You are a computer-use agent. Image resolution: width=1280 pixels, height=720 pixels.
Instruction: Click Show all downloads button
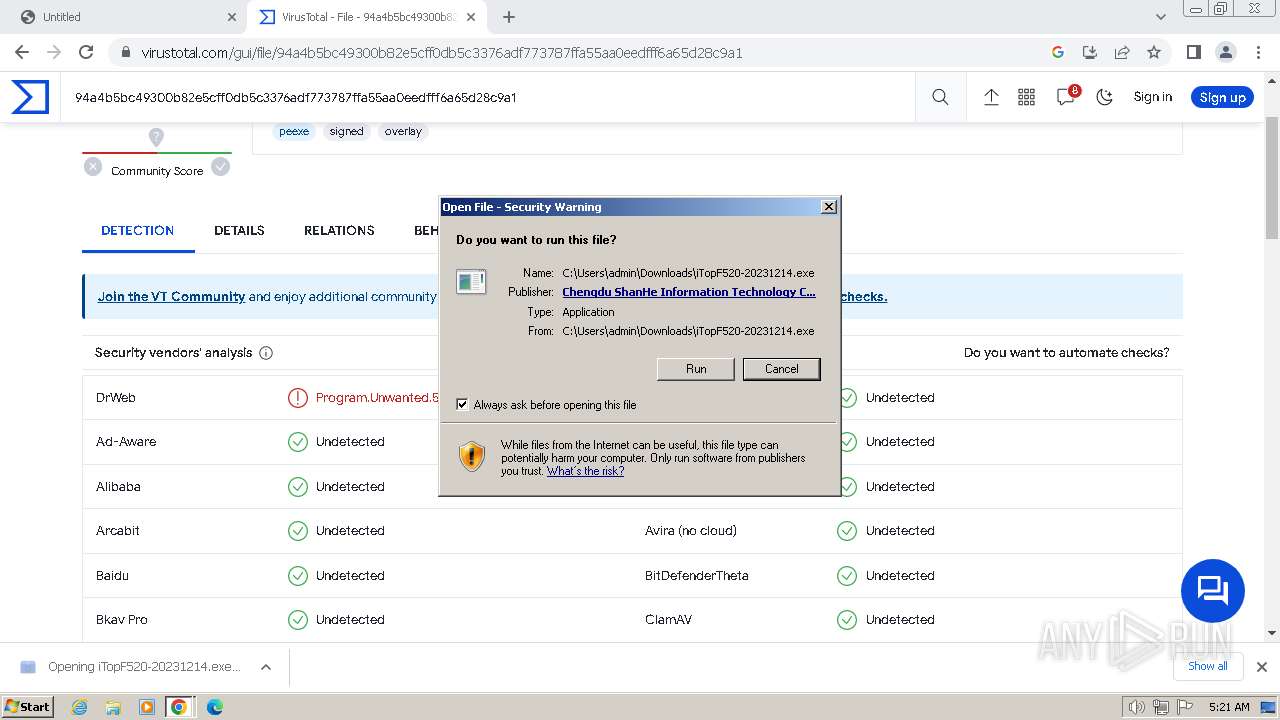click(x=1208, y=666)
